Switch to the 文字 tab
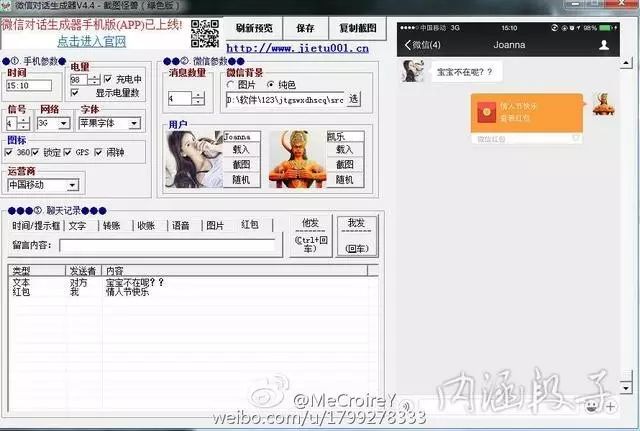The height and width of the screenshot is (431, 640). coord(77,226)
